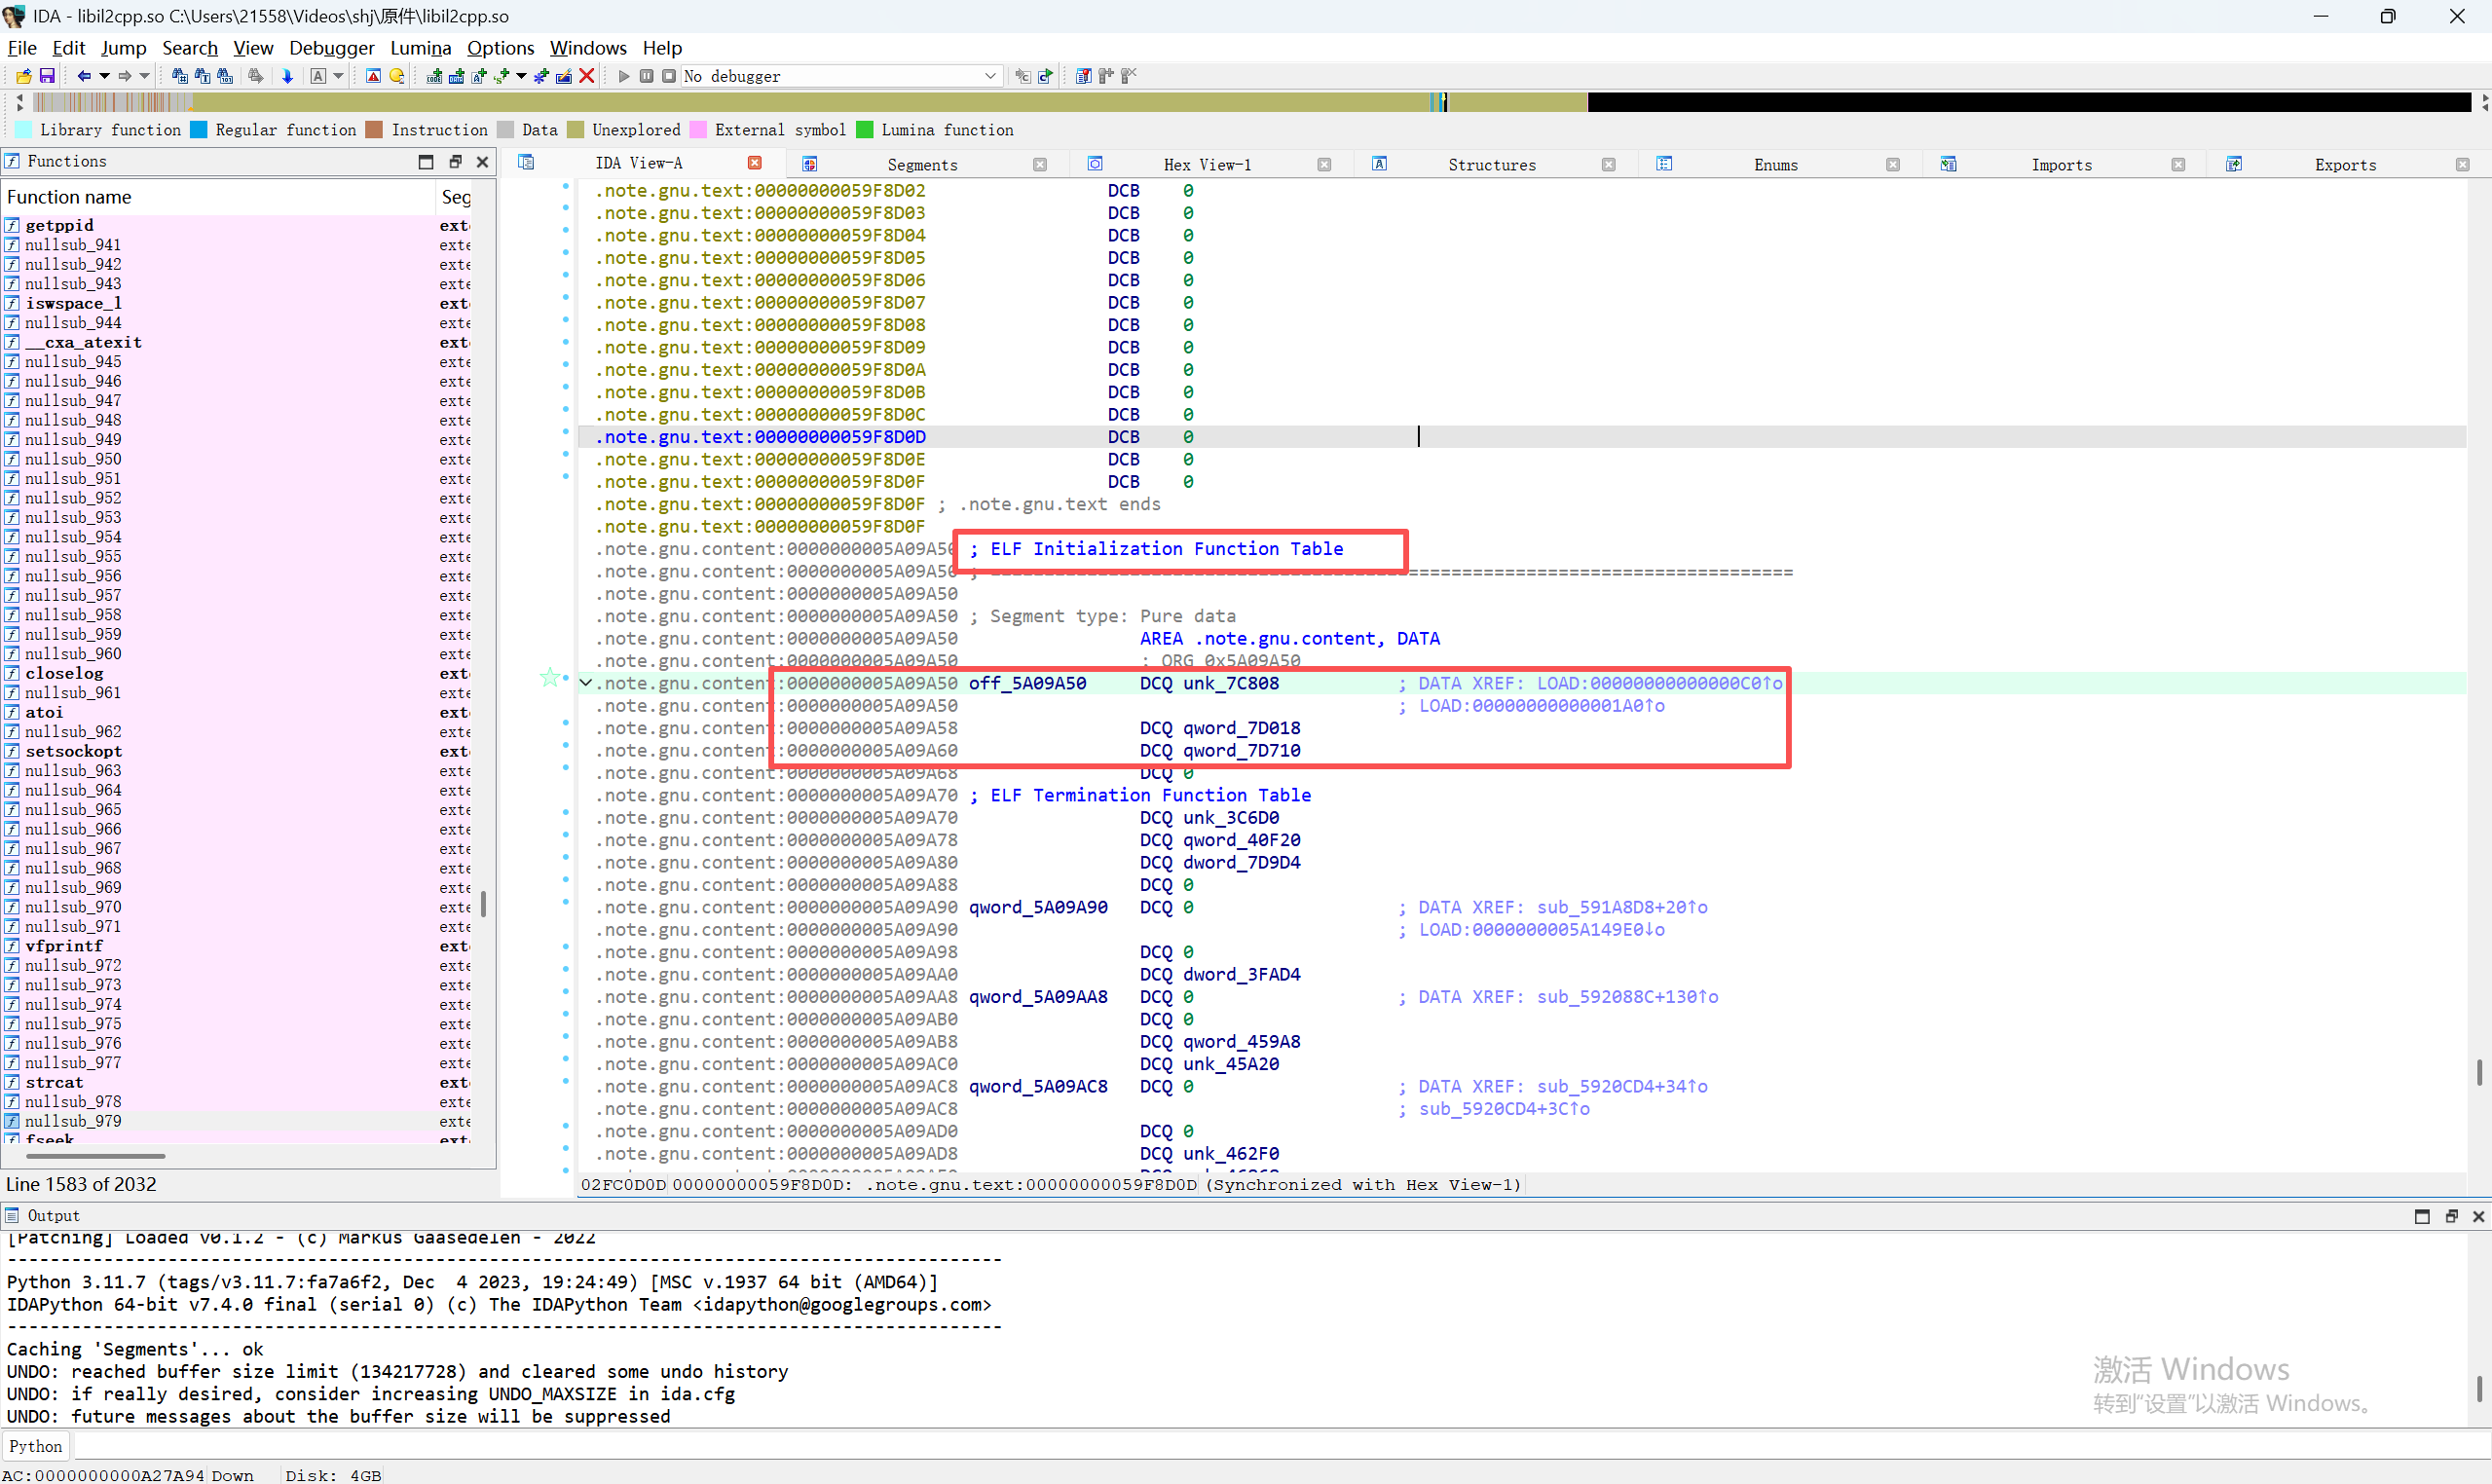Switch to the Imports tab
This screenshot has width=2492, height=1484.
tap(2061, 165)
